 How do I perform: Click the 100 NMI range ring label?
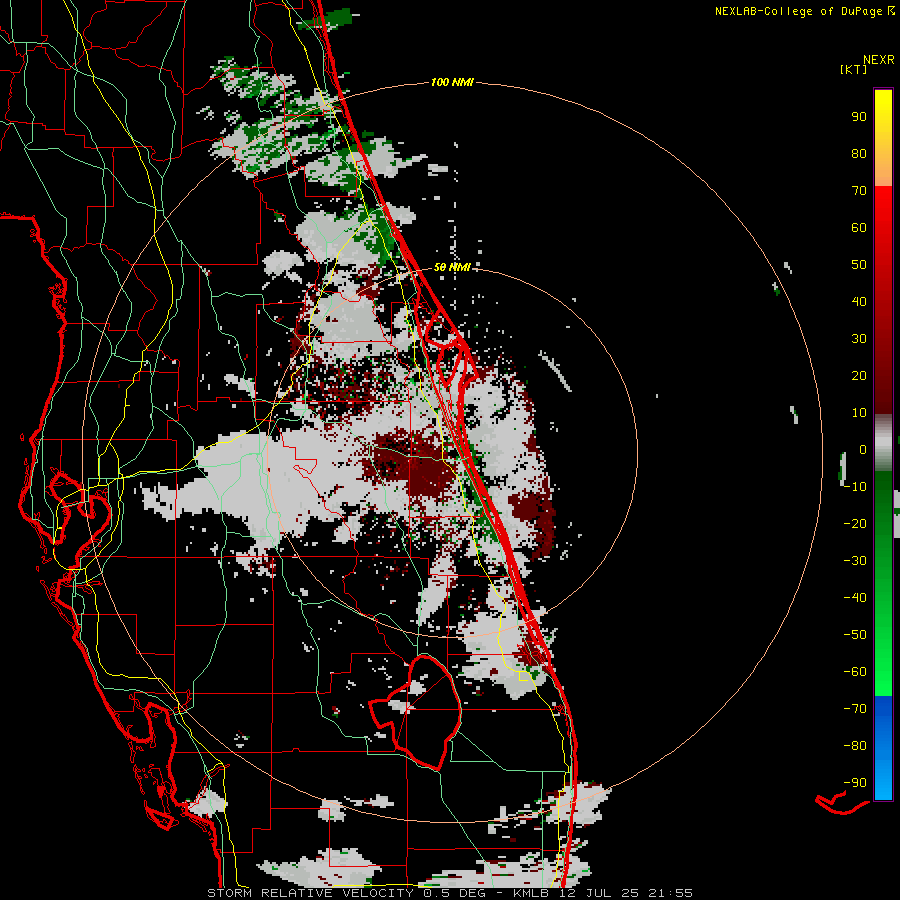pos(452,82)
